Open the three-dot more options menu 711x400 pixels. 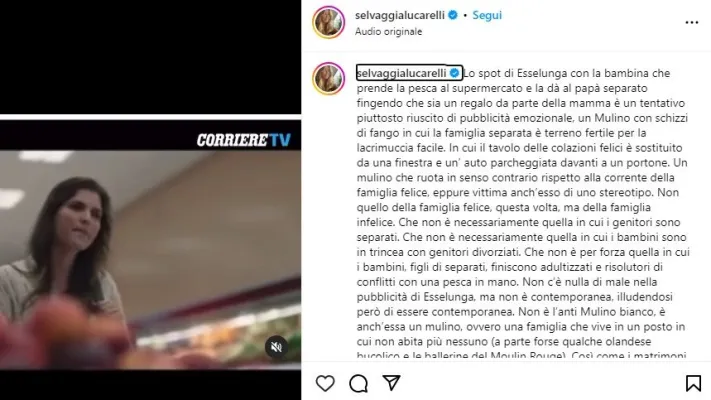pyautogui.click(x=692, y=22)
